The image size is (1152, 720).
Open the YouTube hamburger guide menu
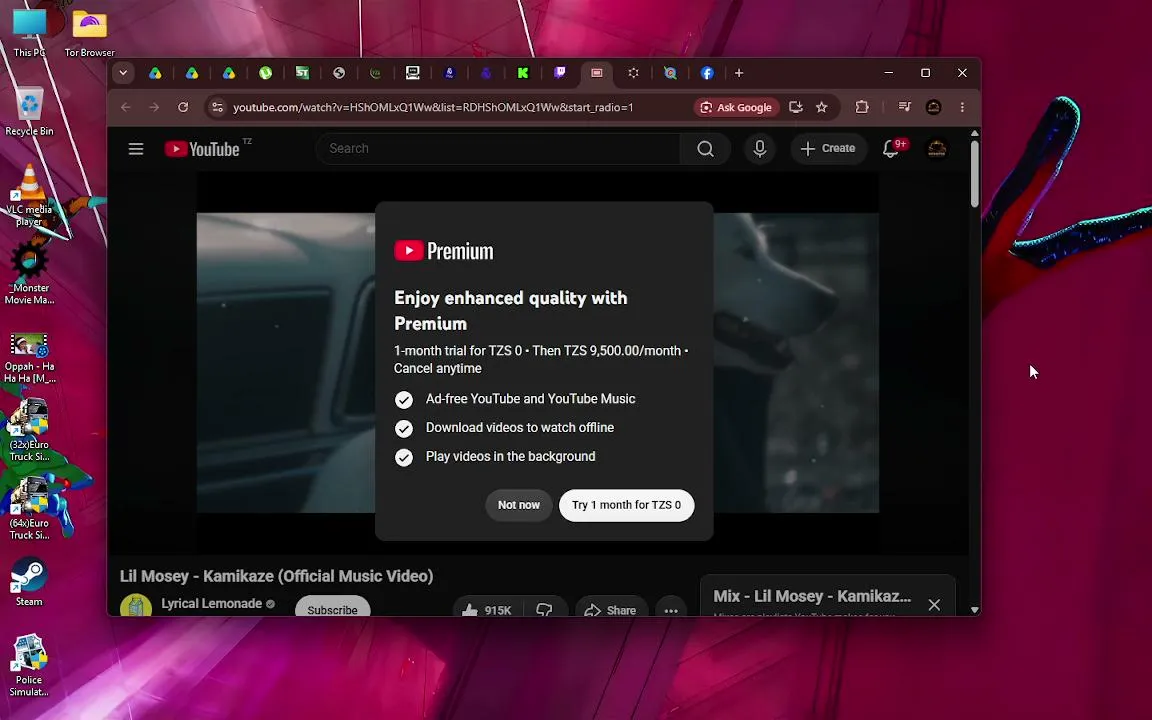[x=136, y=149]
